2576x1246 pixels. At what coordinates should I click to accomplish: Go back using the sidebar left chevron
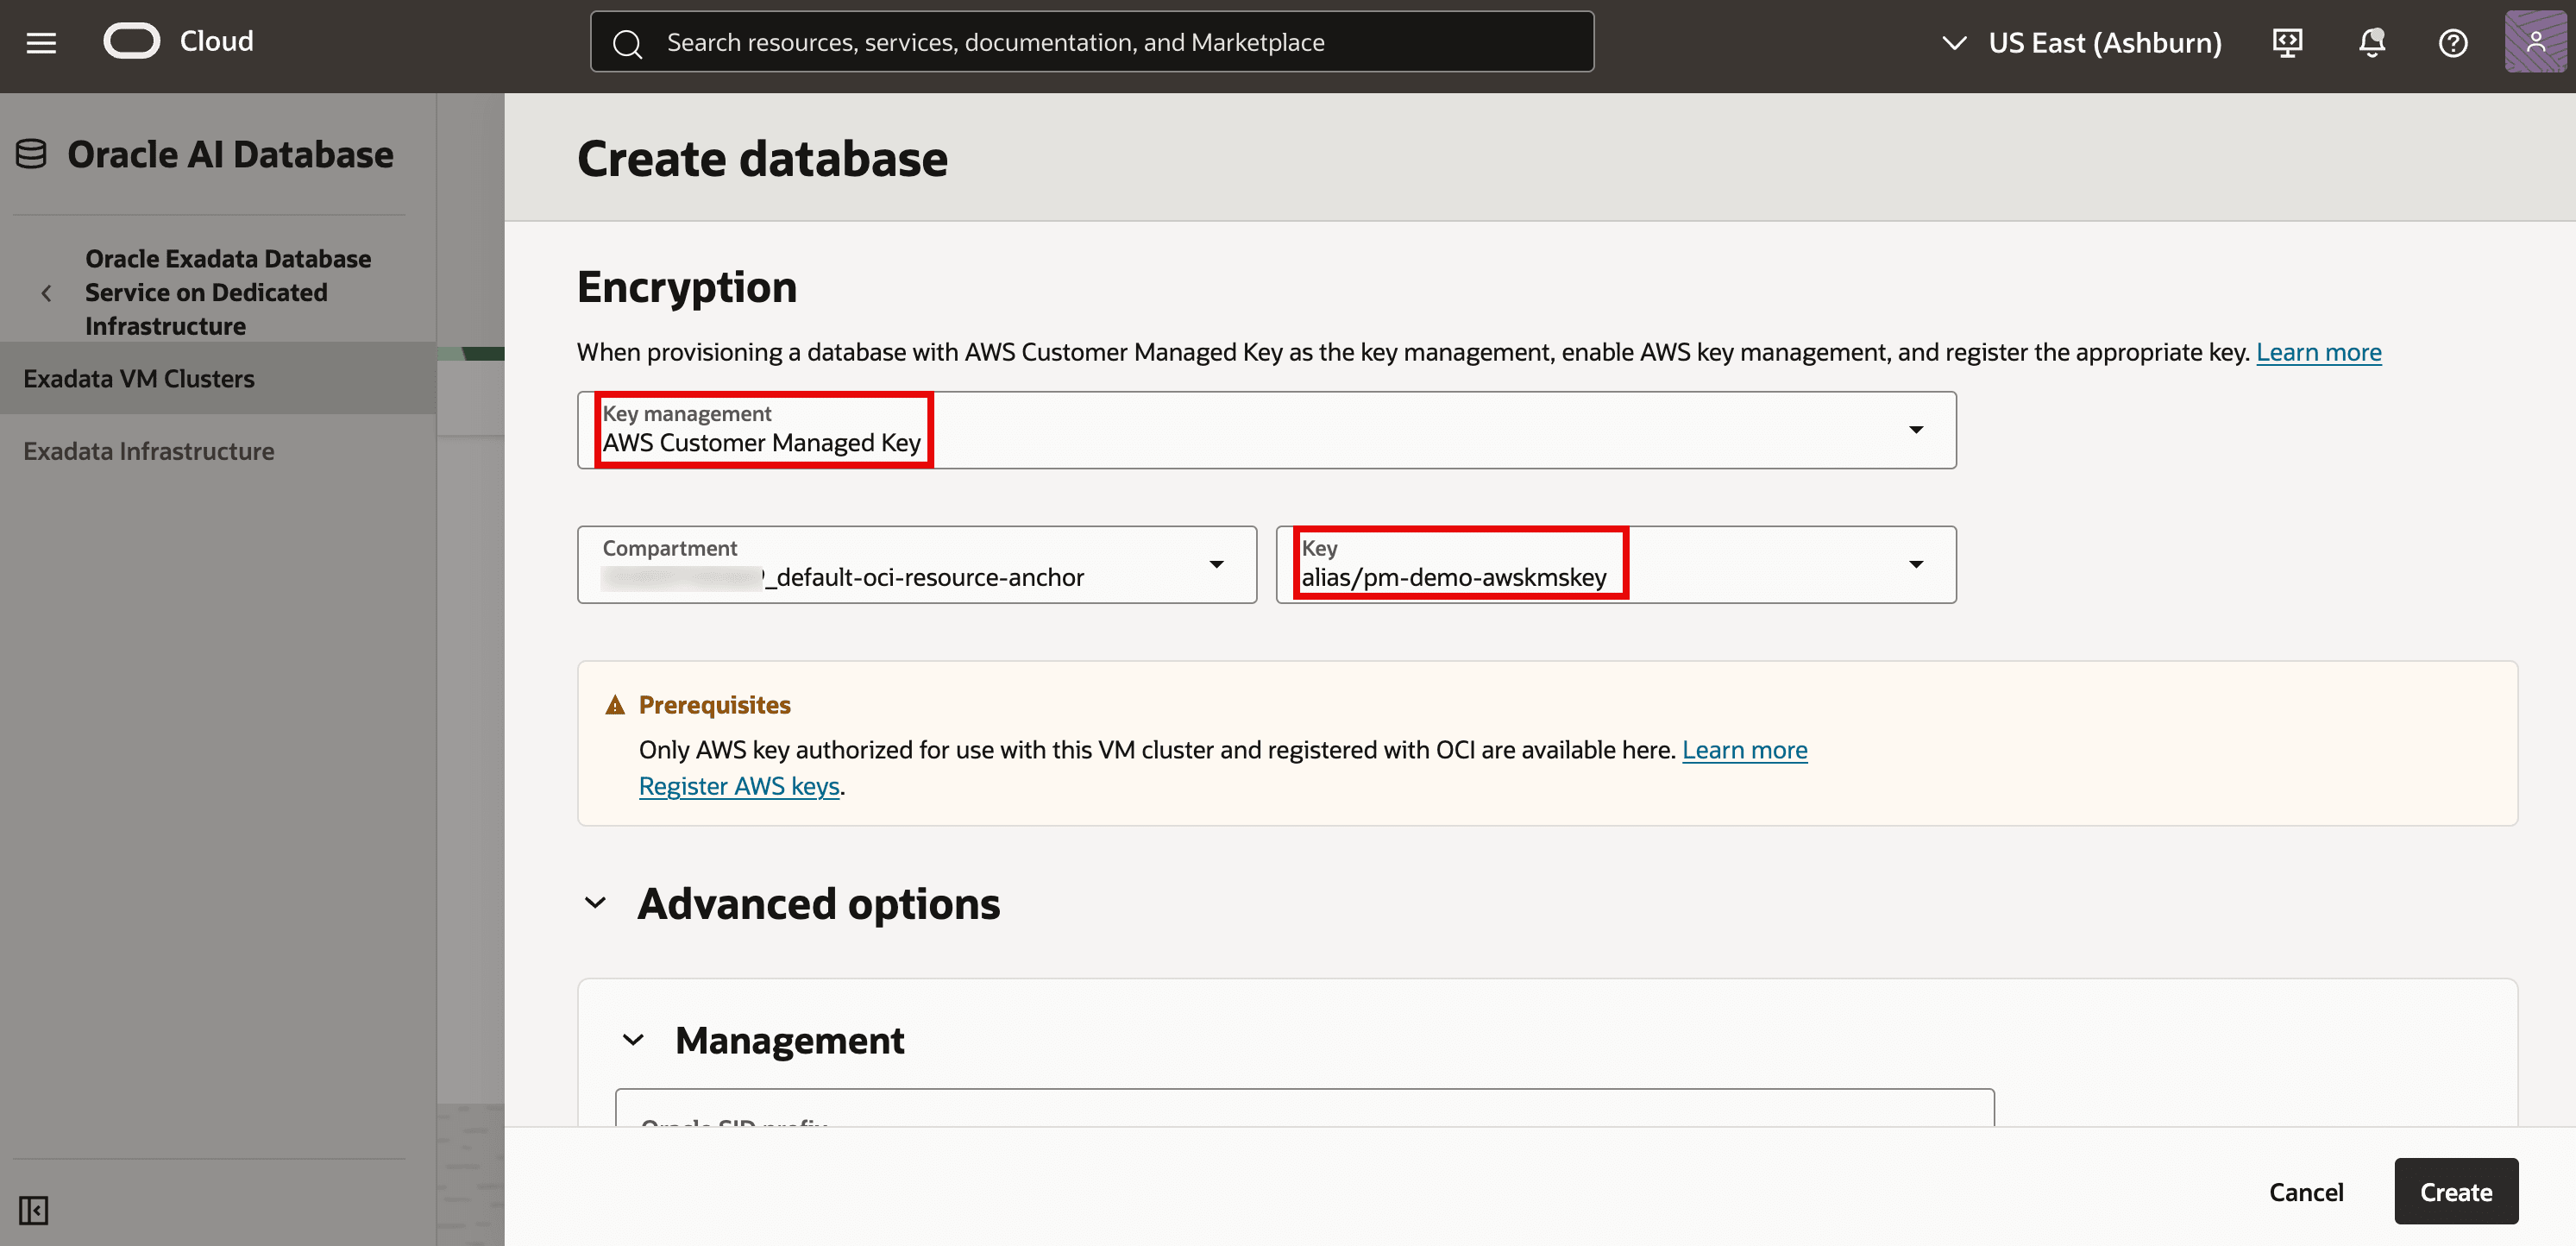46,293
